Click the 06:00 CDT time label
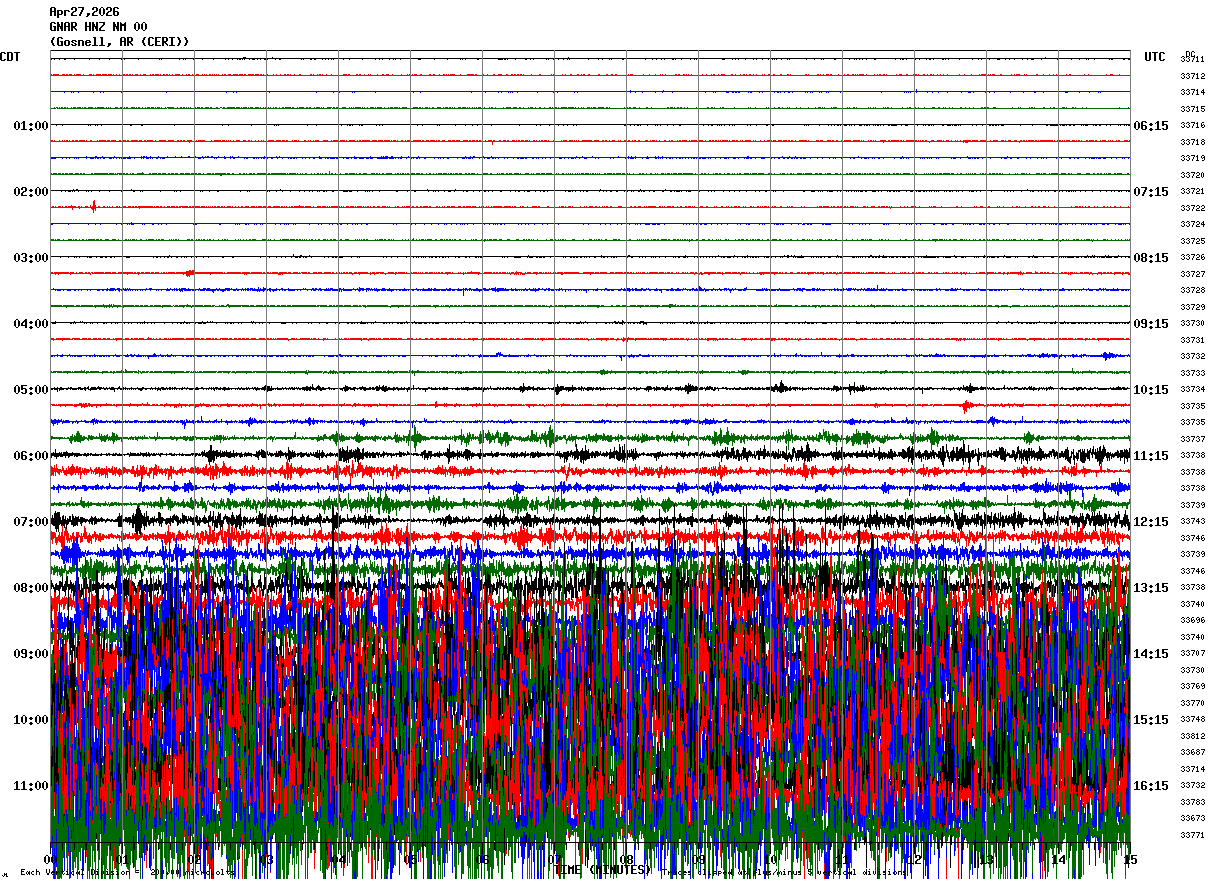This screenshot has width=1210, height=886. 31,456
